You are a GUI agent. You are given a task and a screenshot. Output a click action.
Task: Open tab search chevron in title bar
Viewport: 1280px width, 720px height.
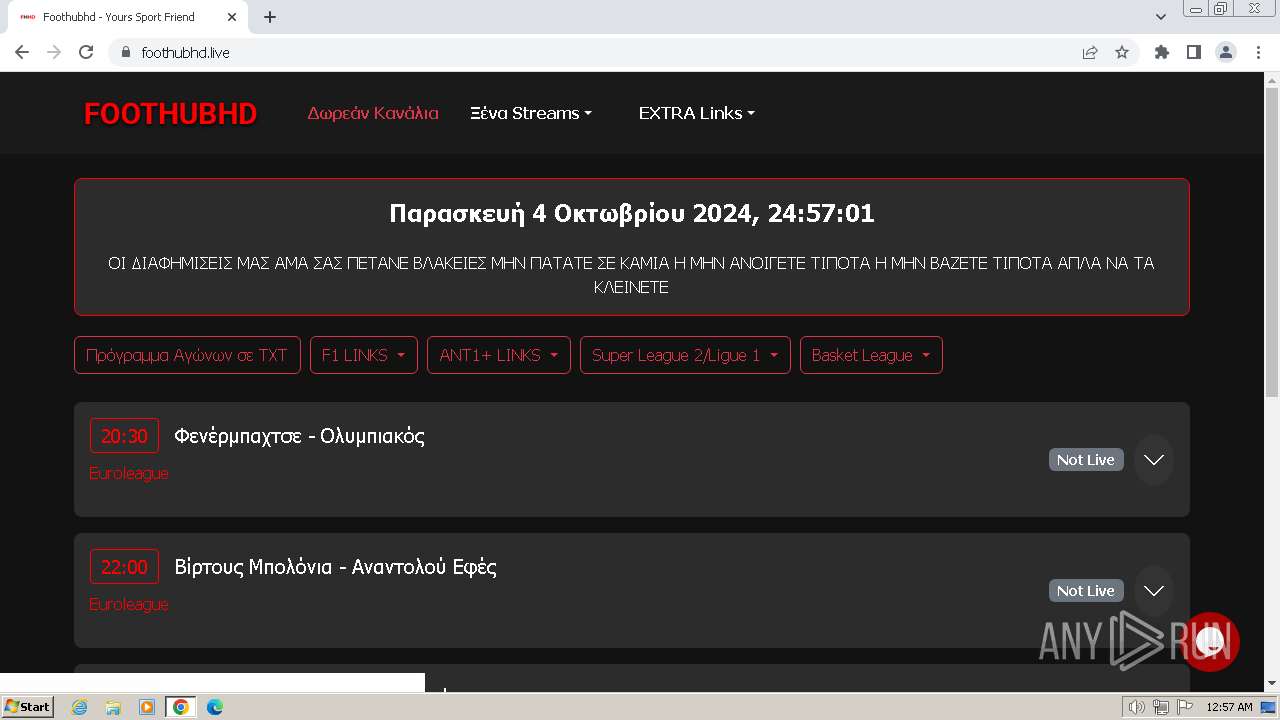click(x=1161, y=17)
